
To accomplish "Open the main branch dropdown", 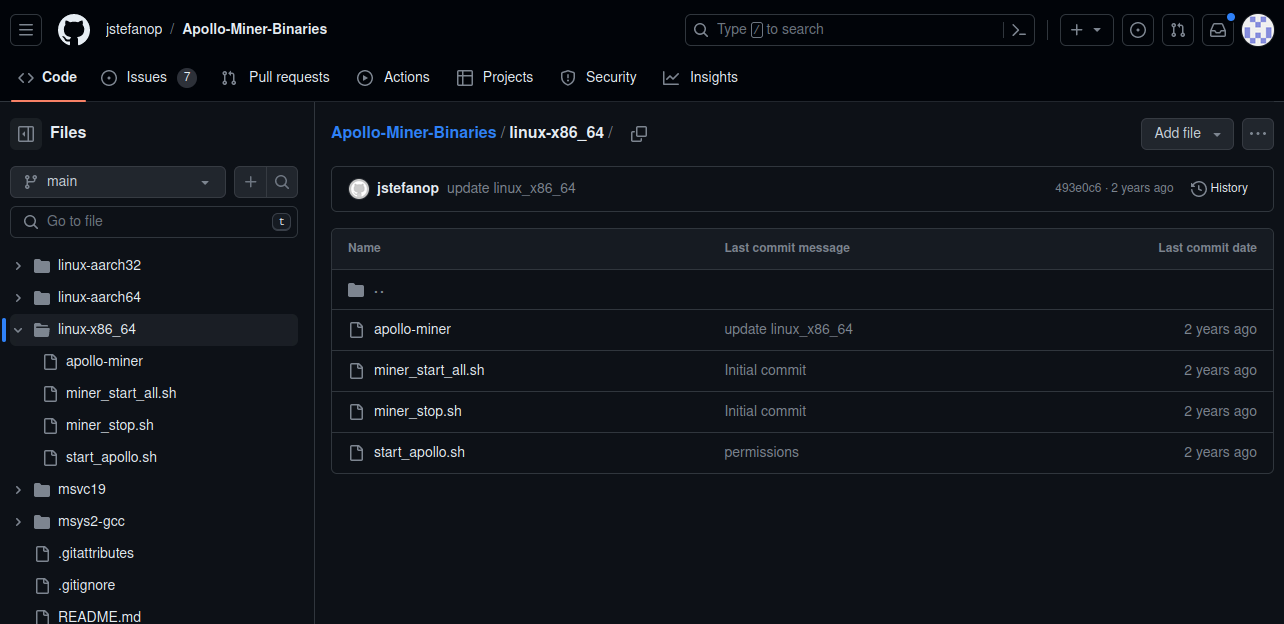I will click(x=118, y=182).
